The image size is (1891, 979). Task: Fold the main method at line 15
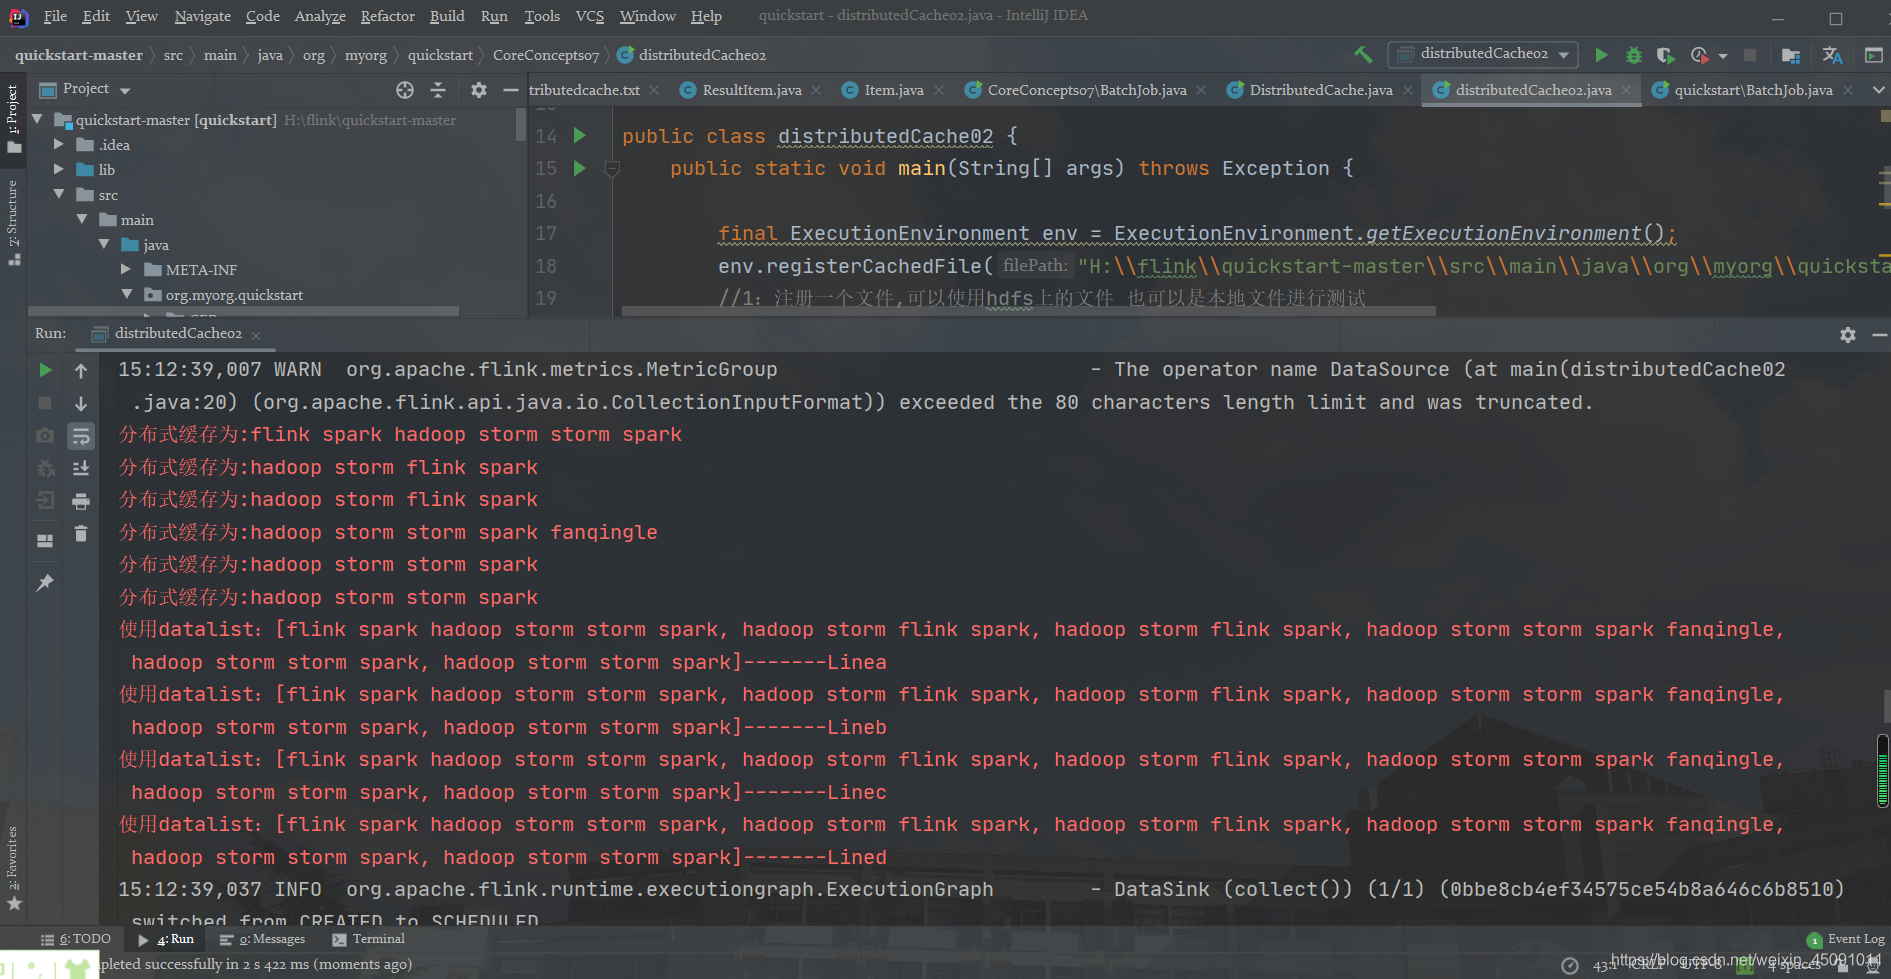613,169
